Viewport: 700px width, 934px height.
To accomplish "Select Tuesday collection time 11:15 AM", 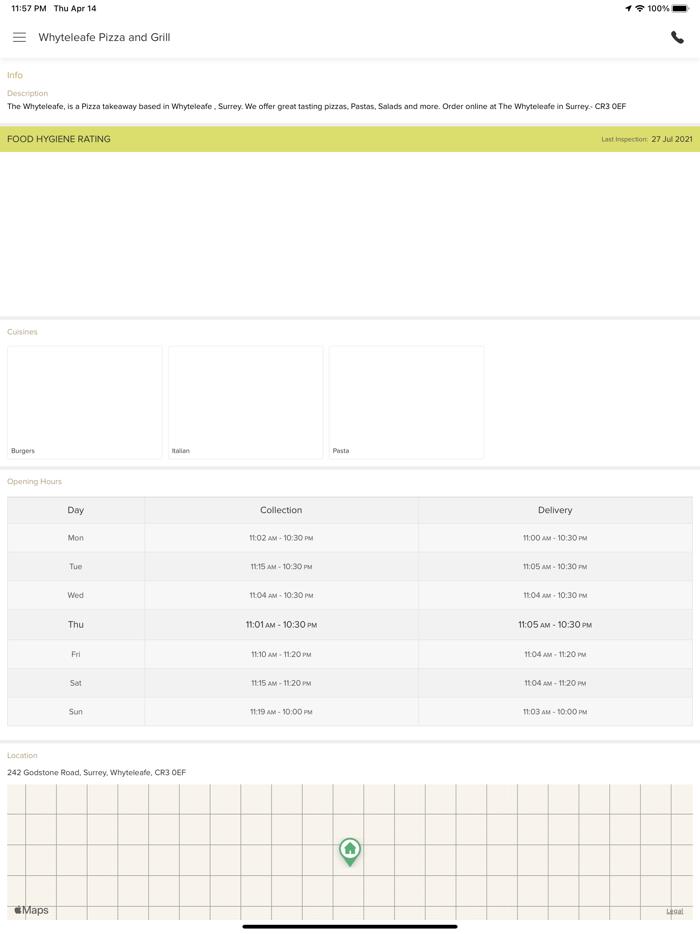I will 281,566.
